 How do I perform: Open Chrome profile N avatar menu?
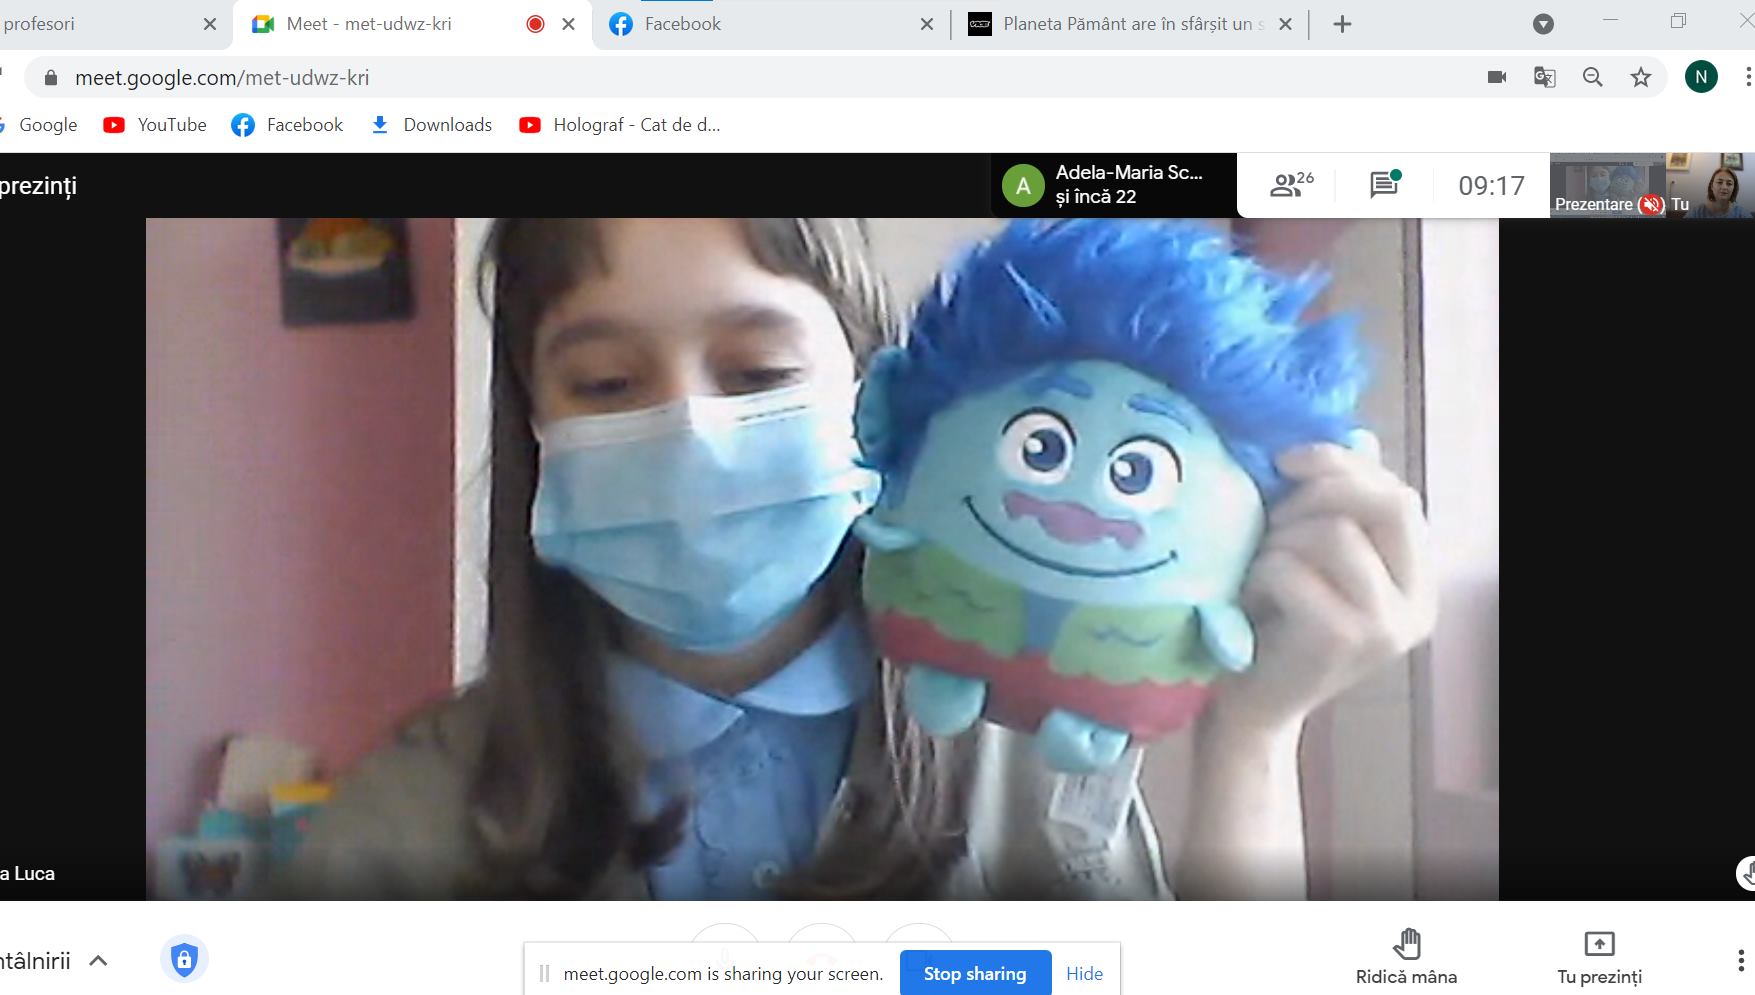coord(1701,77)
